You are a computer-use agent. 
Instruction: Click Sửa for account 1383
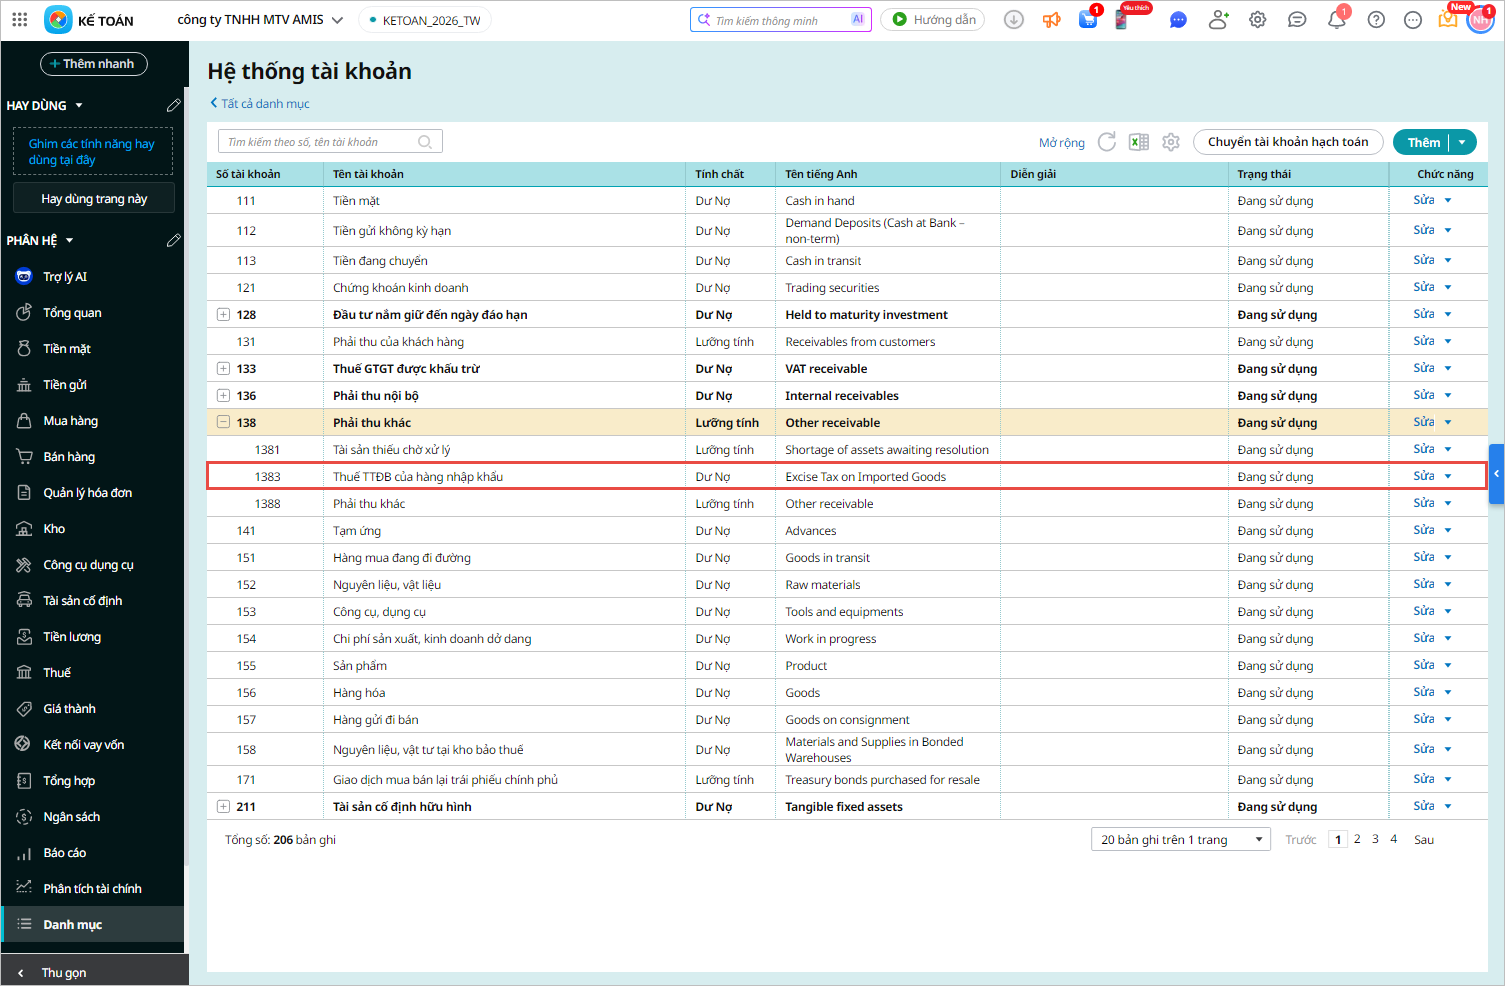pos(1424,476)
